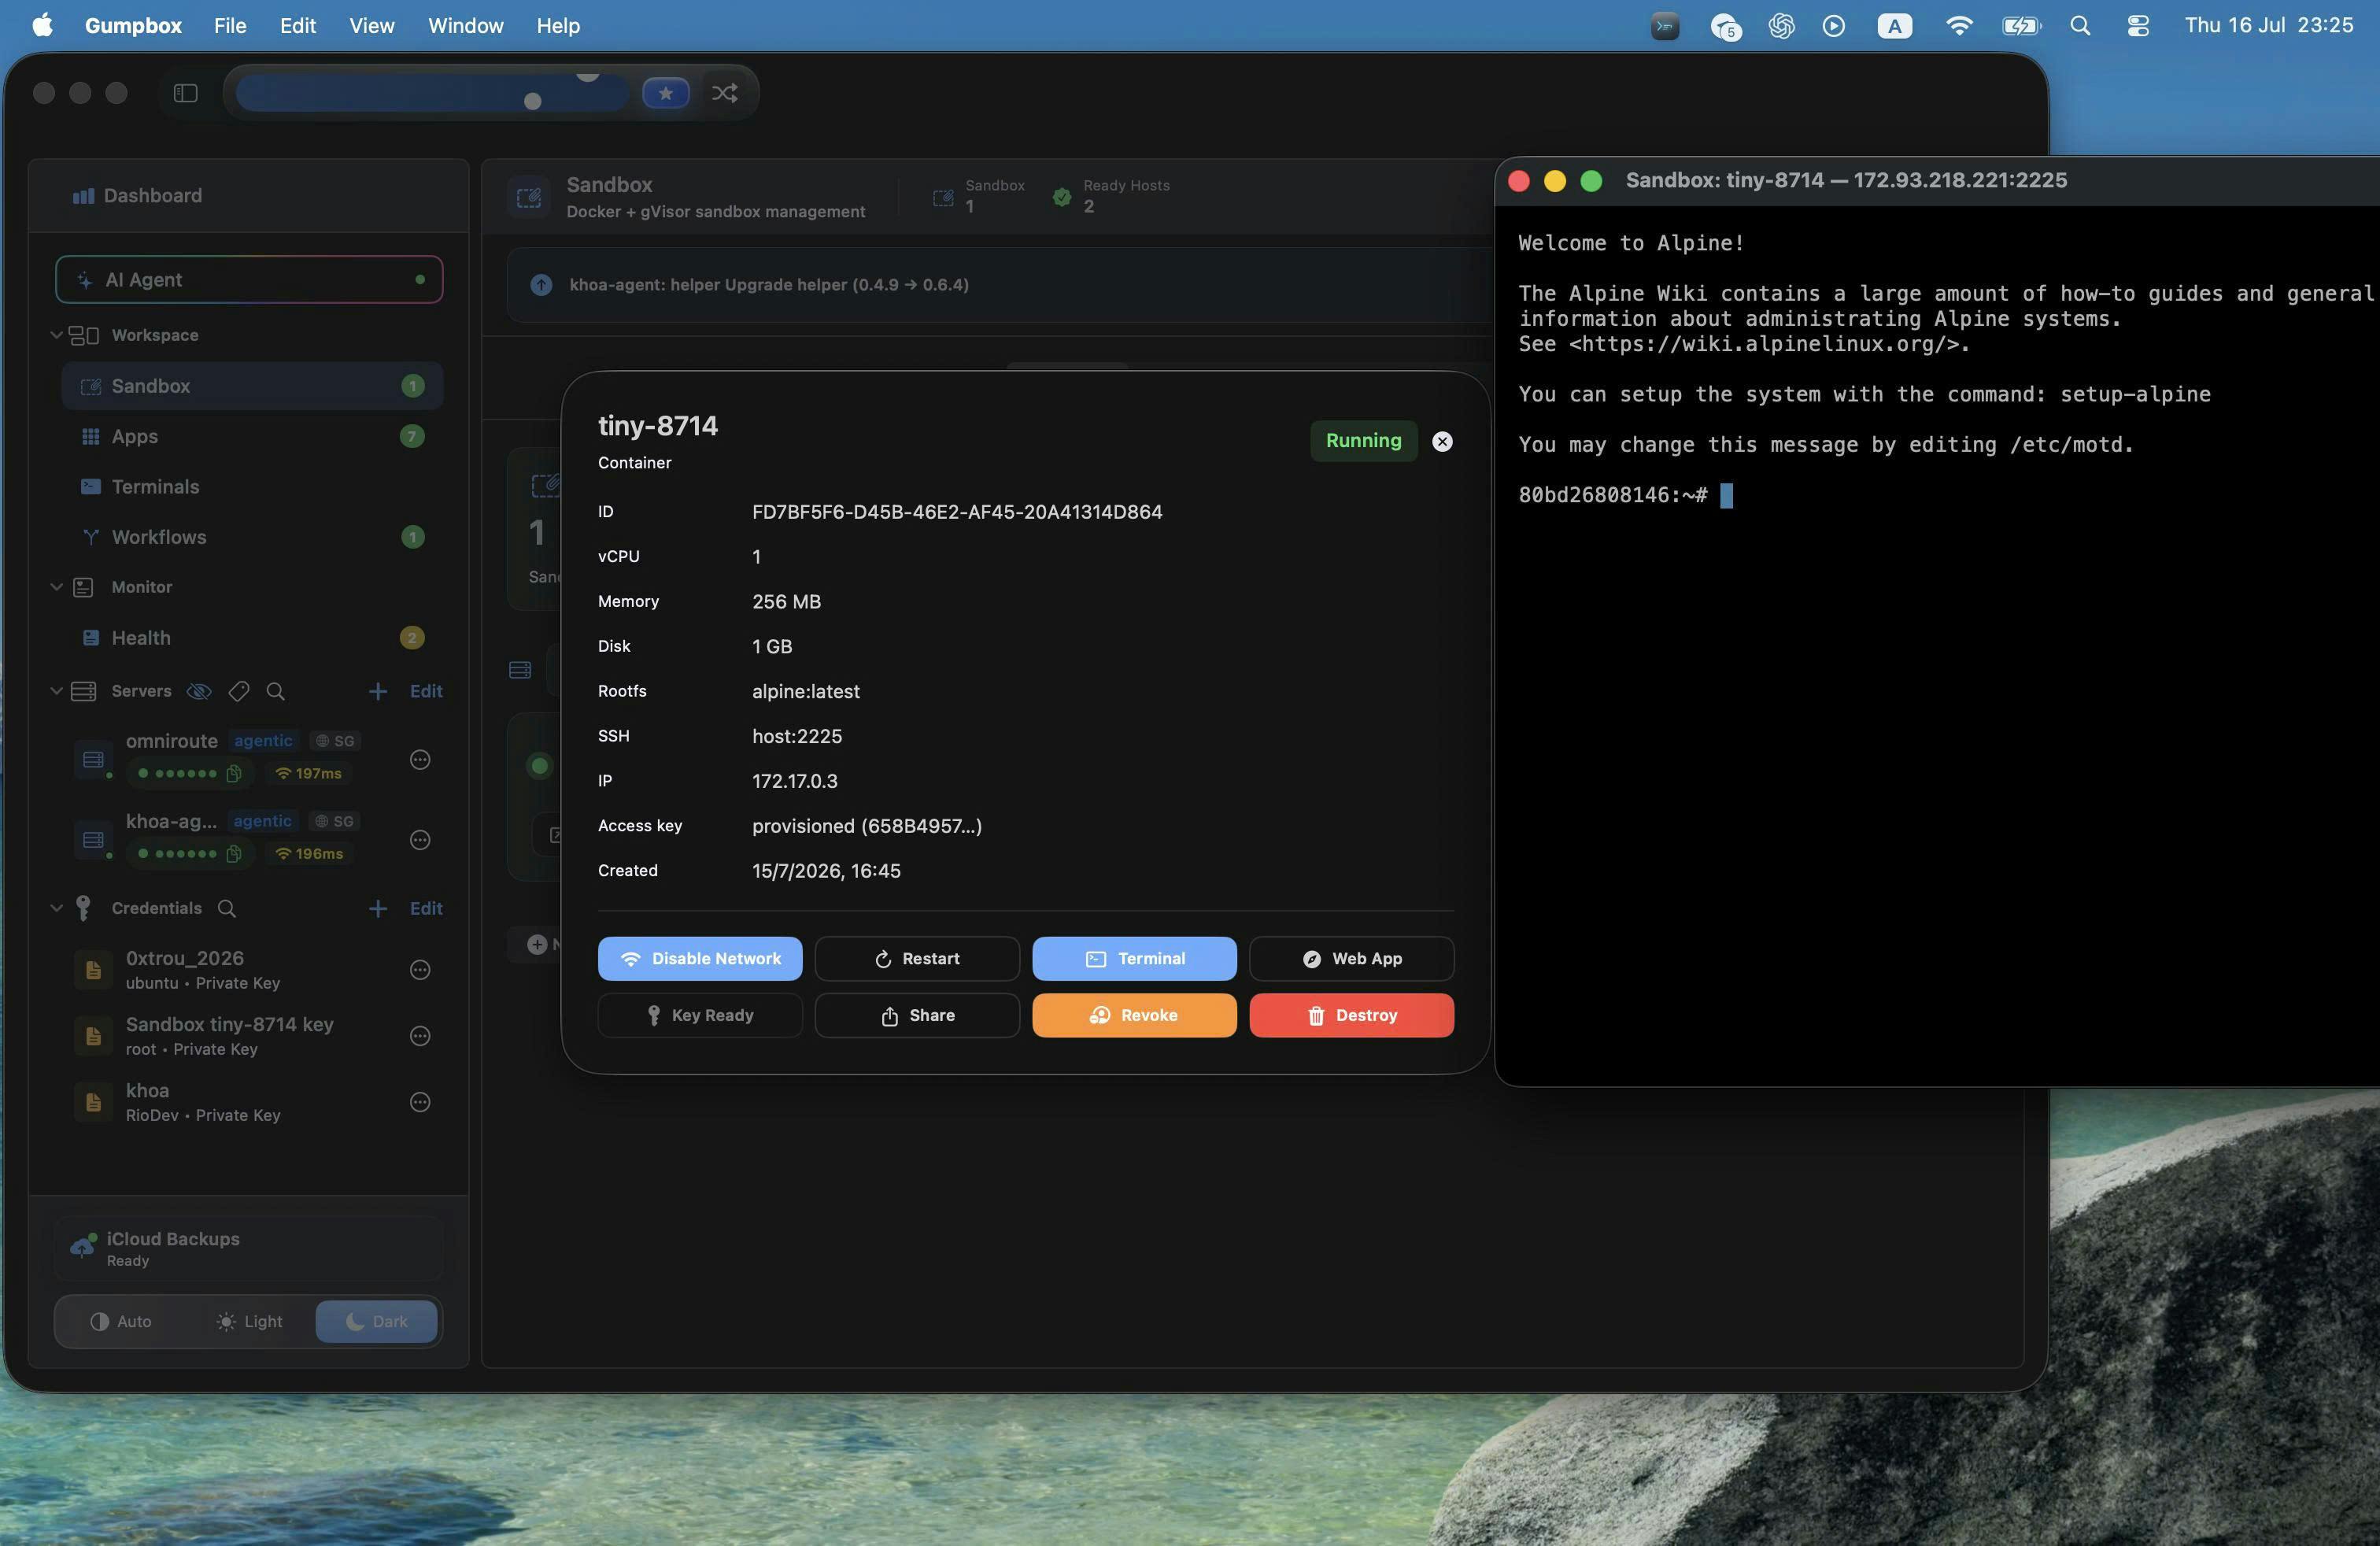This screenshot has height=1546, width=2380.
Task: Collapse the Servers section chevron
Action: point(56,691)
